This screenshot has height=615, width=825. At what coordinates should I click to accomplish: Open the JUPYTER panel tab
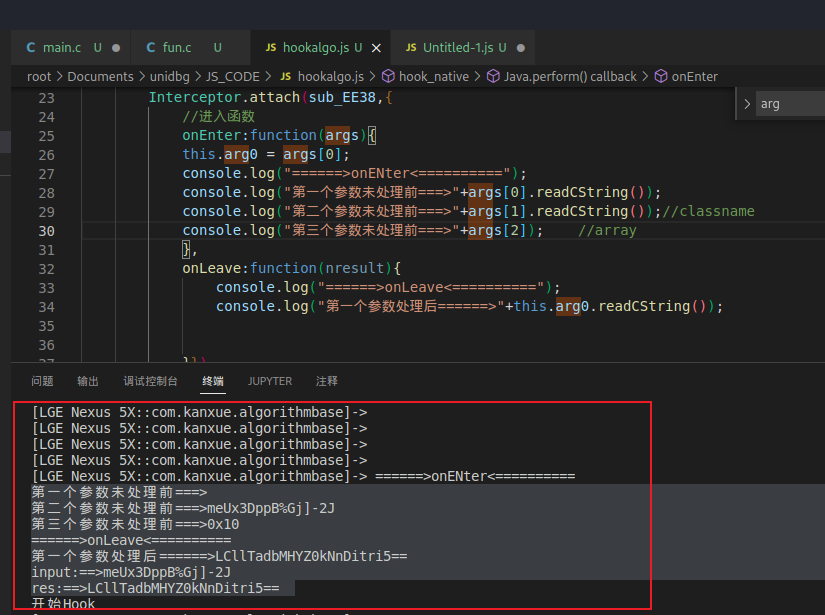point(270,381)
